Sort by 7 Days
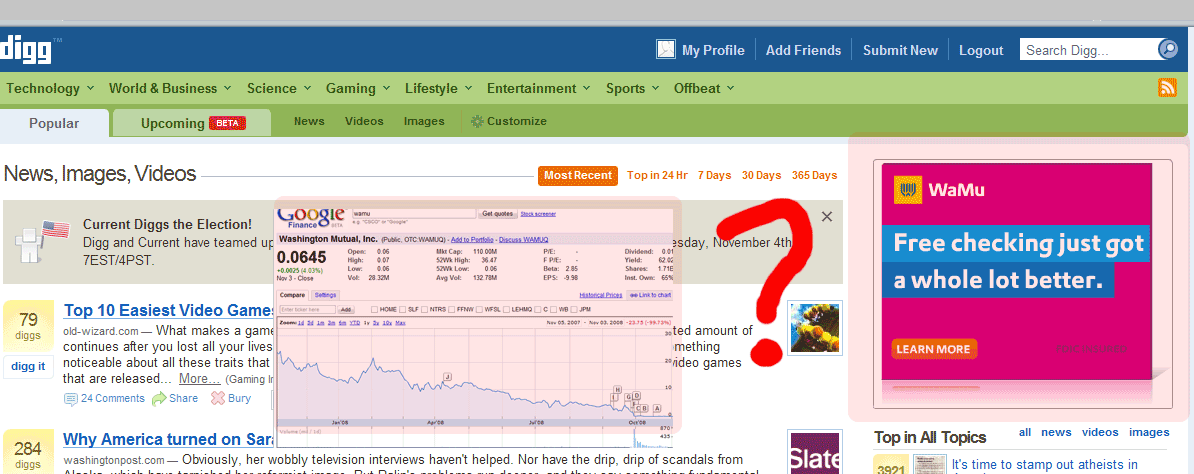 pos(714,175)
